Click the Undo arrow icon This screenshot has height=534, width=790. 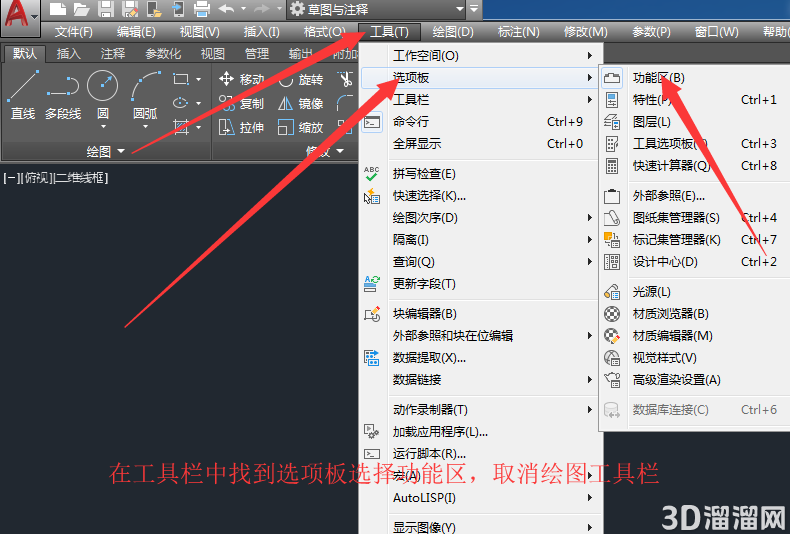(x=226, y=9)
